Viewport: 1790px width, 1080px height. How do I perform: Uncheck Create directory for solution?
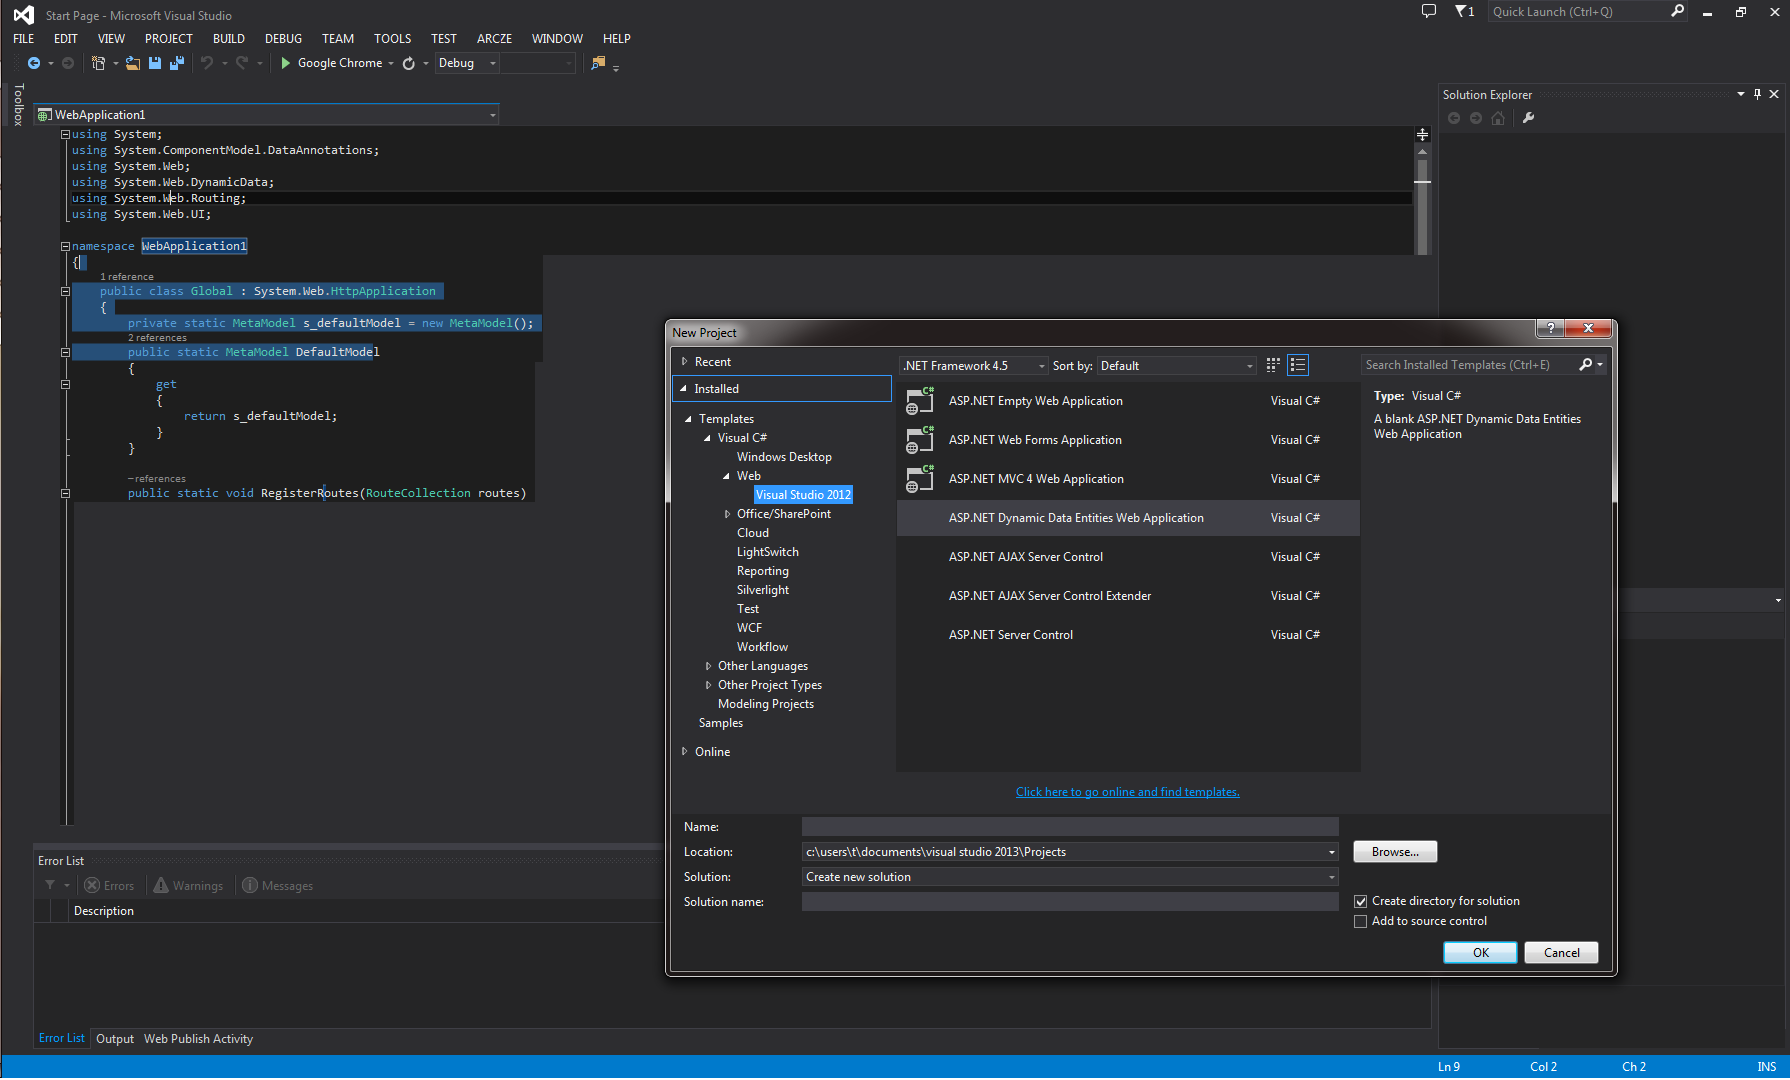1361,901
